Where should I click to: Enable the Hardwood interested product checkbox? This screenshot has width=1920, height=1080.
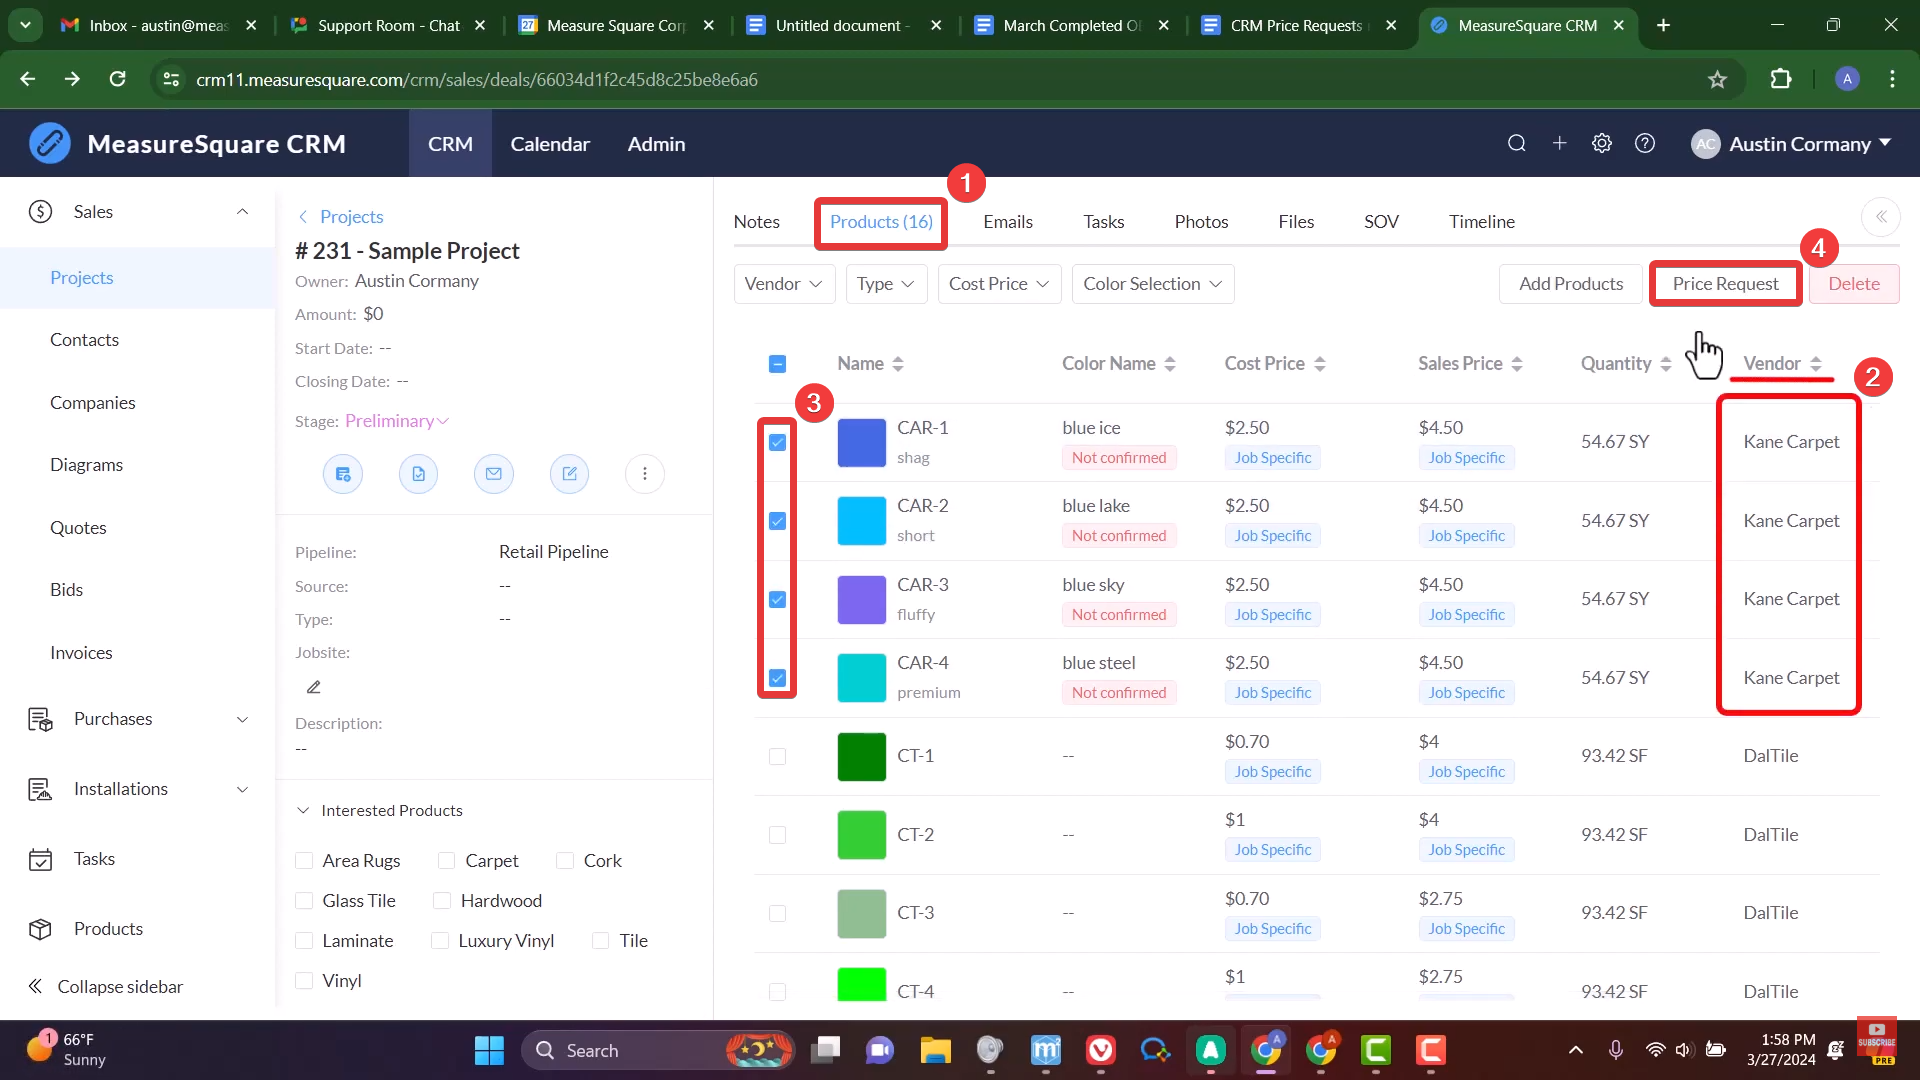442,901
